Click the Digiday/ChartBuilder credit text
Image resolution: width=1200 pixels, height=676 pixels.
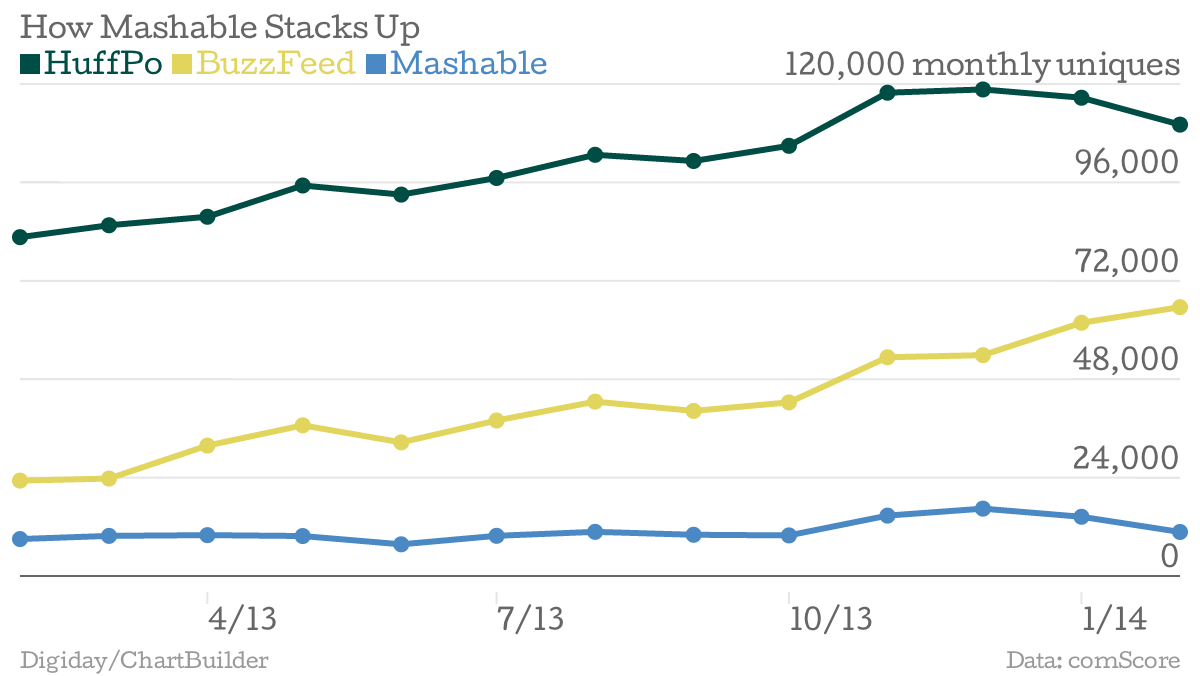[x=144, y=660]
